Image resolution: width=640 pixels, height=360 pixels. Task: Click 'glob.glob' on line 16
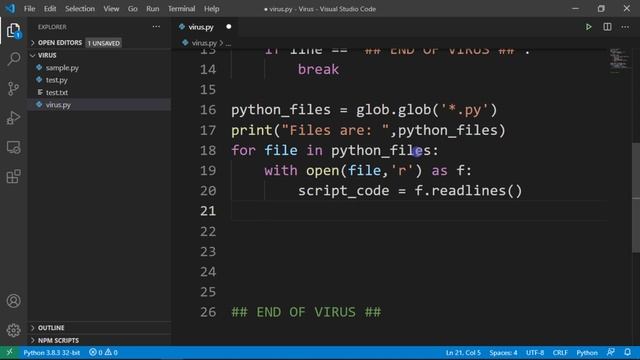pyautogui.click(x=393, y=110)
